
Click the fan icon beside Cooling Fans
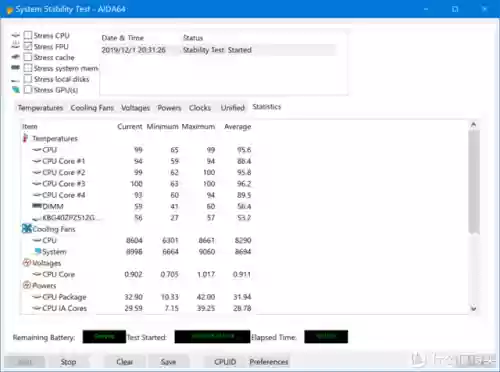(x=27, y=229)
